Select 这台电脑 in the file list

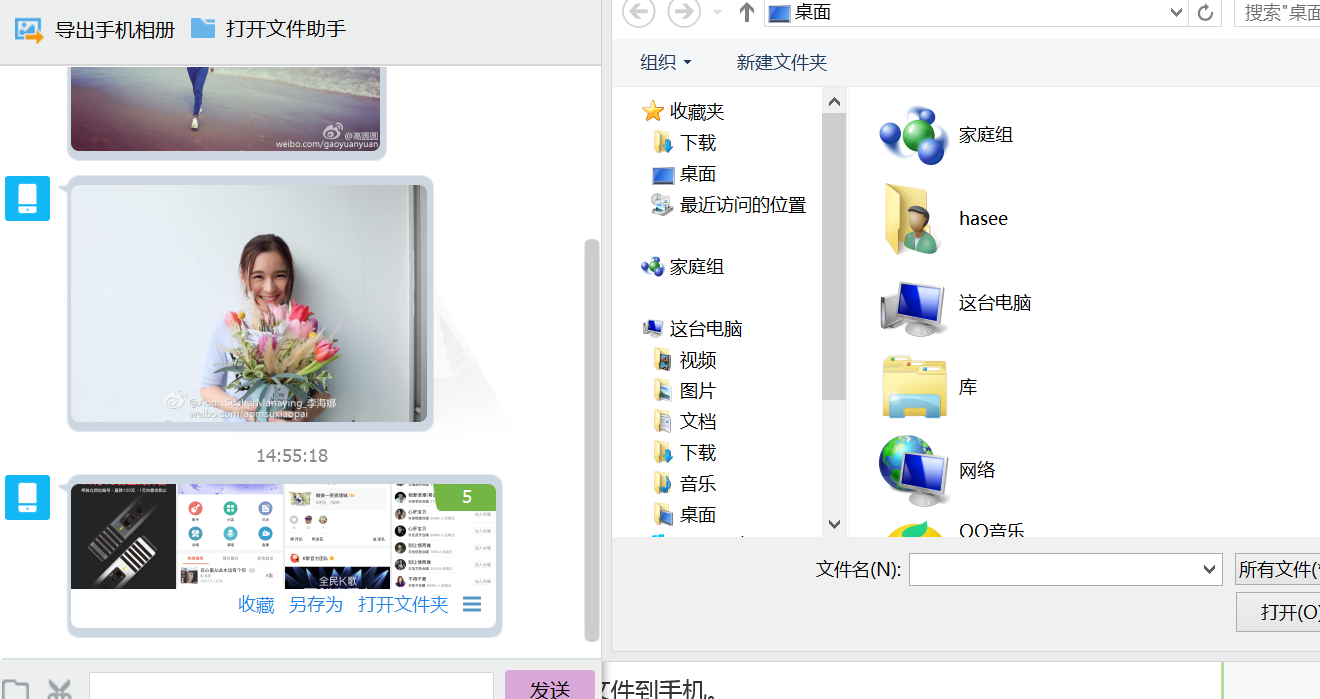955,303
